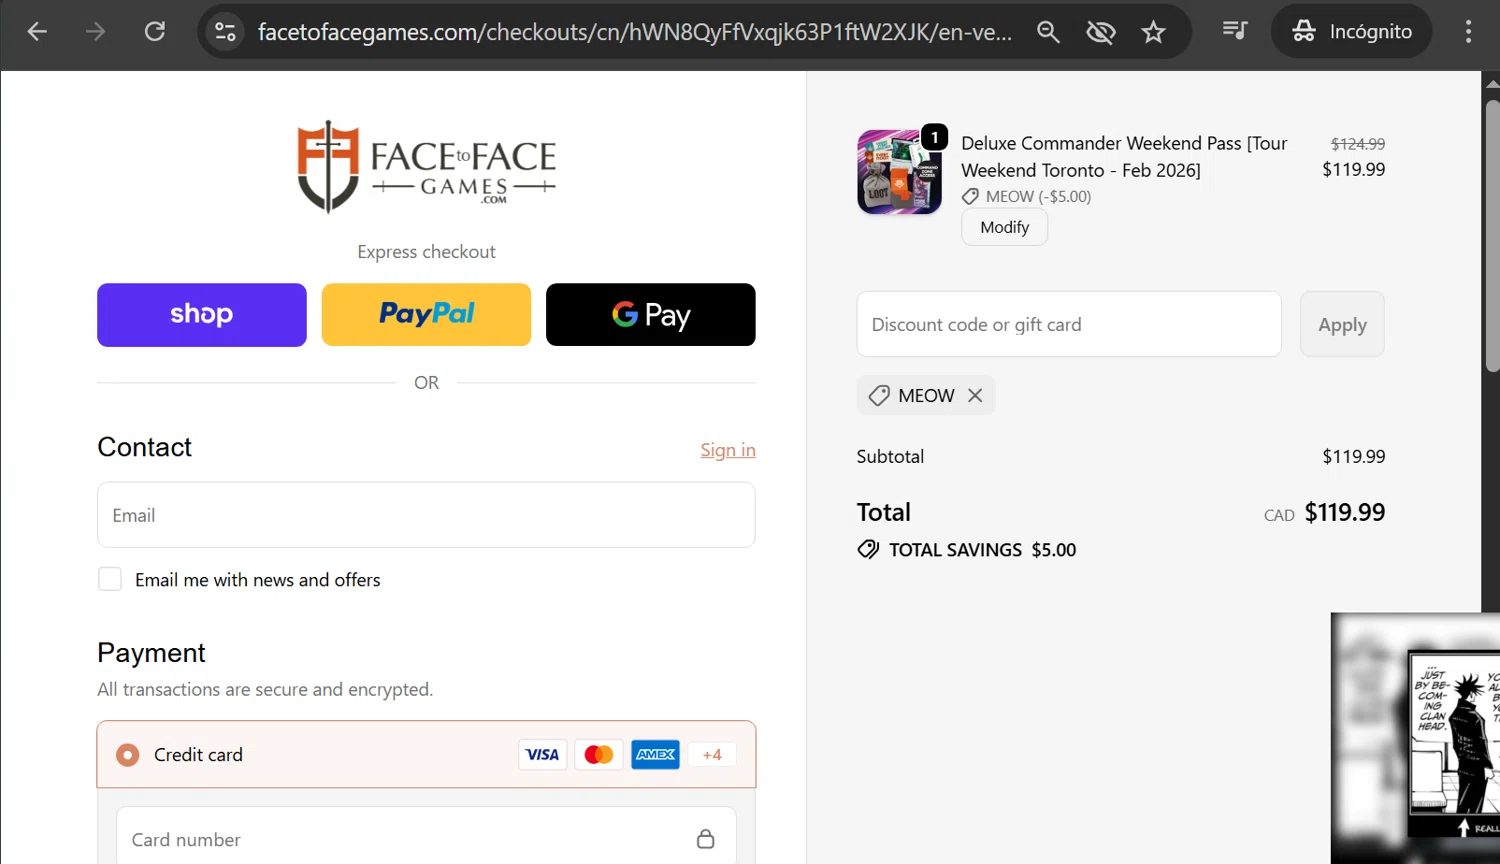Open the media control icon in toolbar
This screenshot has width=1500, height=864.
1235,31
